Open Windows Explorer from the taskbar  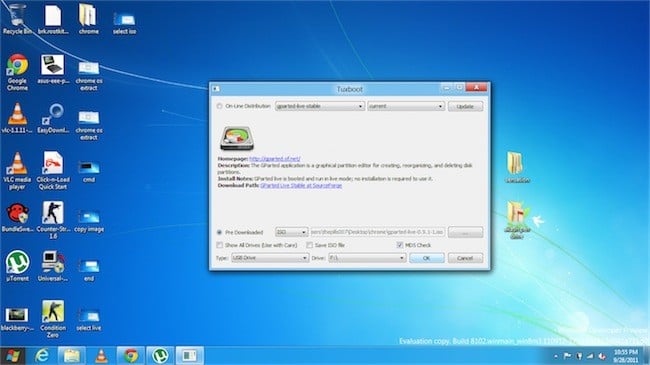coord(71,355)
